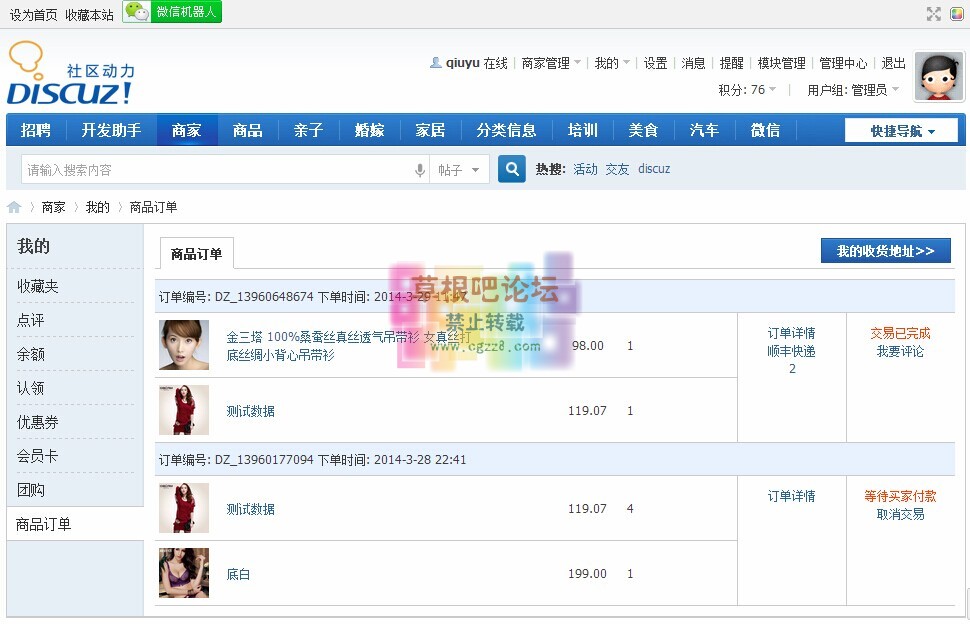Viewport: 970px width, 624px height.
Task: Click the fullscreen expand icon at top right
Action: pyautogui.click(x=934, y=13)
